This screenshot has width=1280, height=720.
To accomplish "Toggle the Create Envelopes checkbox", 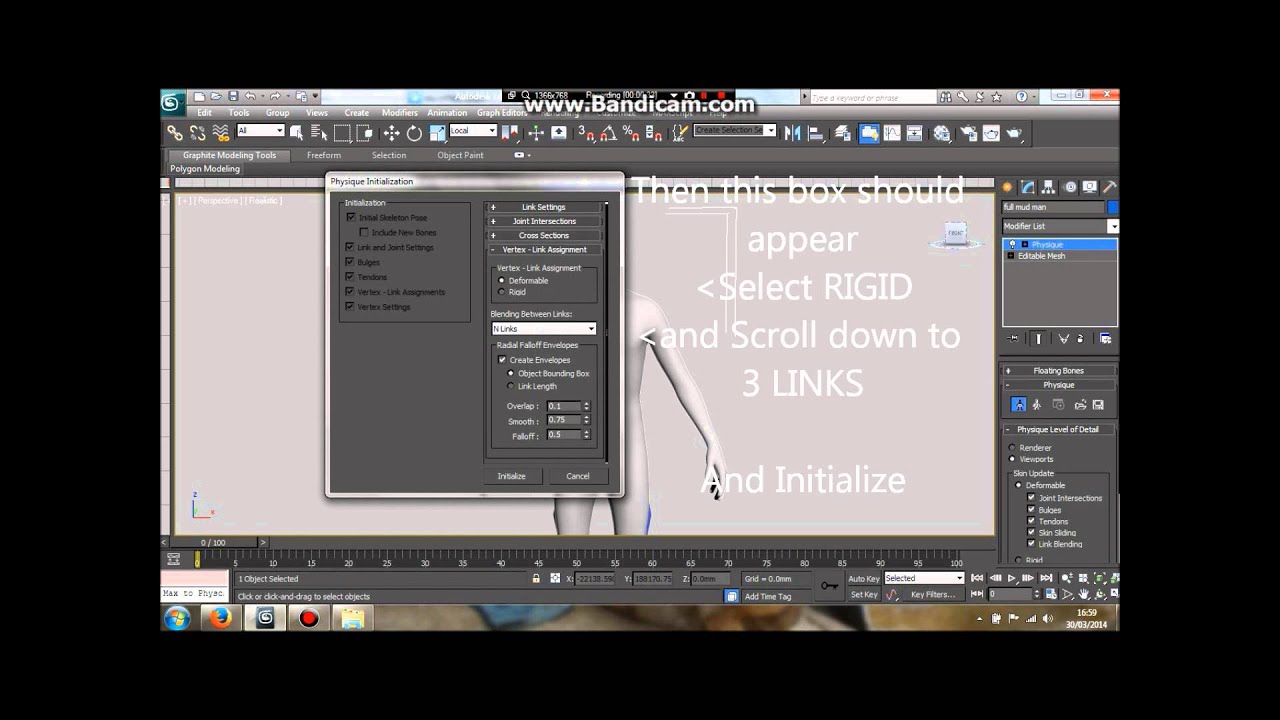I will point(502,360).
